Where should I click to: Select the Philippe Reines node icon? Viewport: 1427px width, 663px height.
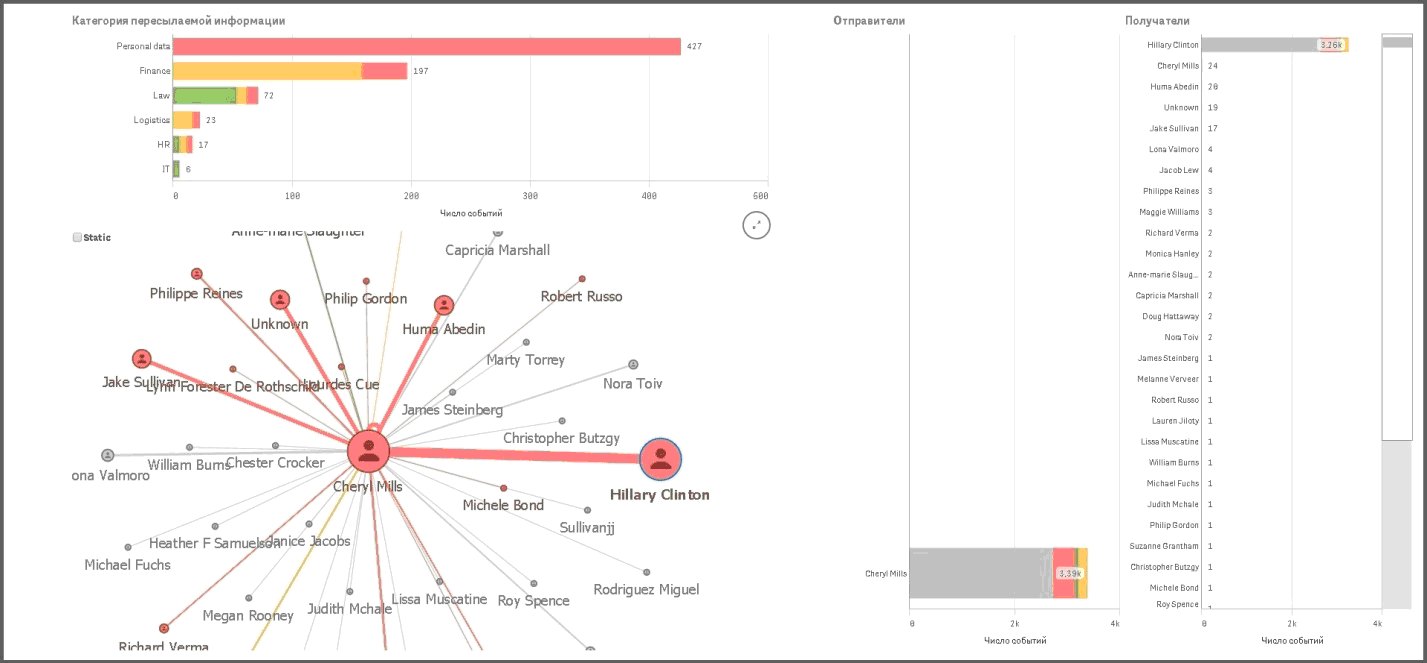click(x=197, y=274)
